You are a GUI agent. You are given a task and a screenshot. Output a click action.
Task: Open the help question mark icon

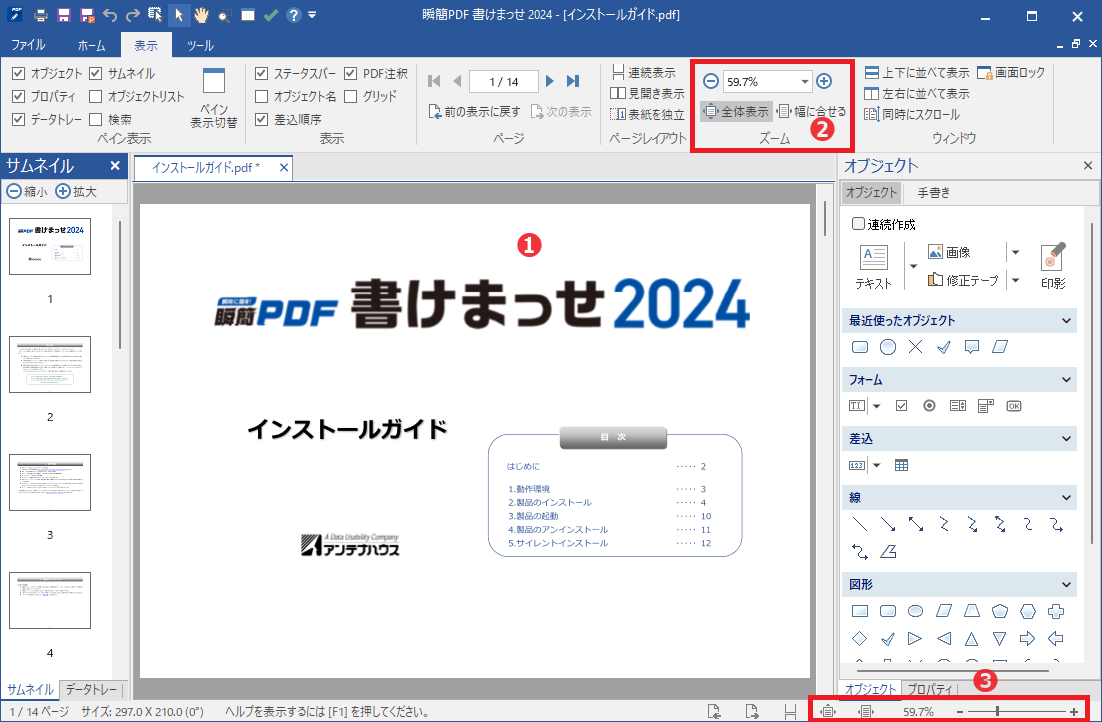coord(294,15)
